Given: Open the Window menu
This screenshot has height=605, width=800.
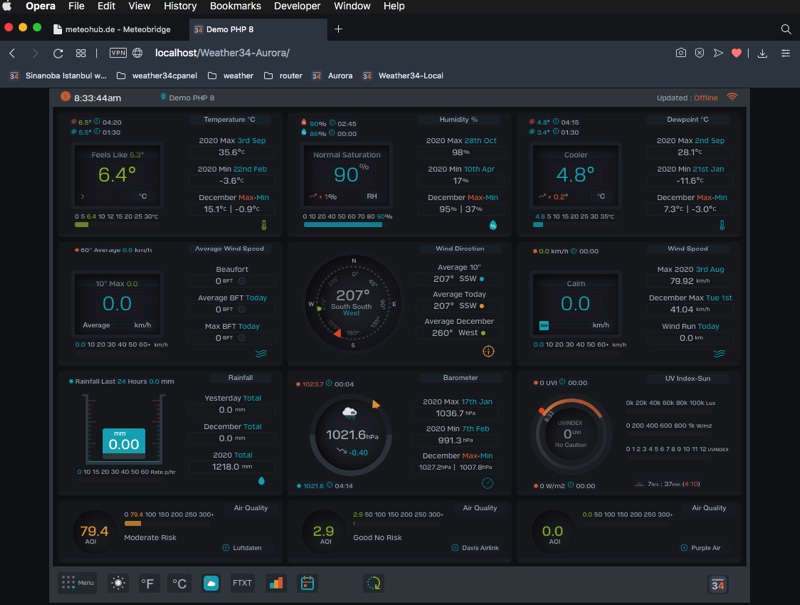Looking at the screenshot, I should tap(352, 6).
